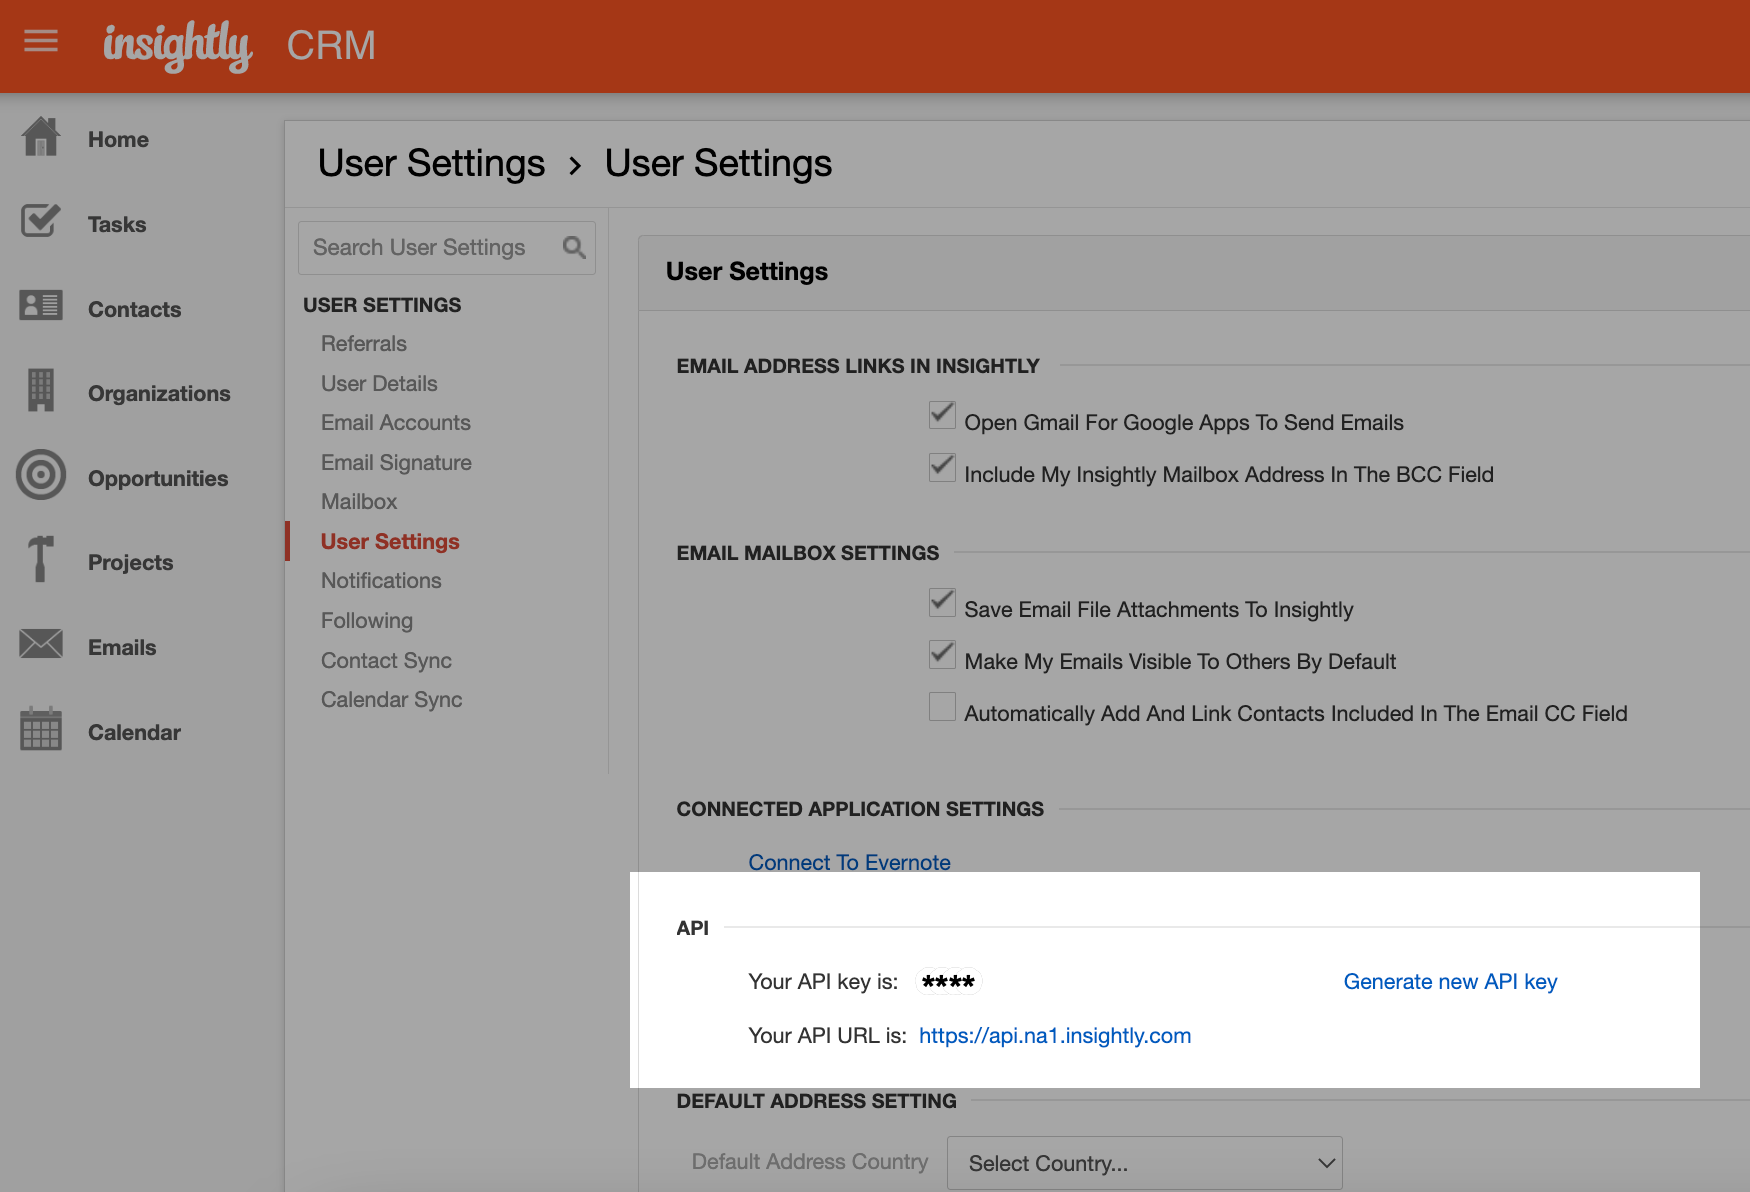Click the Home house icon
The height and width of the screenshot is (1192, 1750).
pos(41,137)
